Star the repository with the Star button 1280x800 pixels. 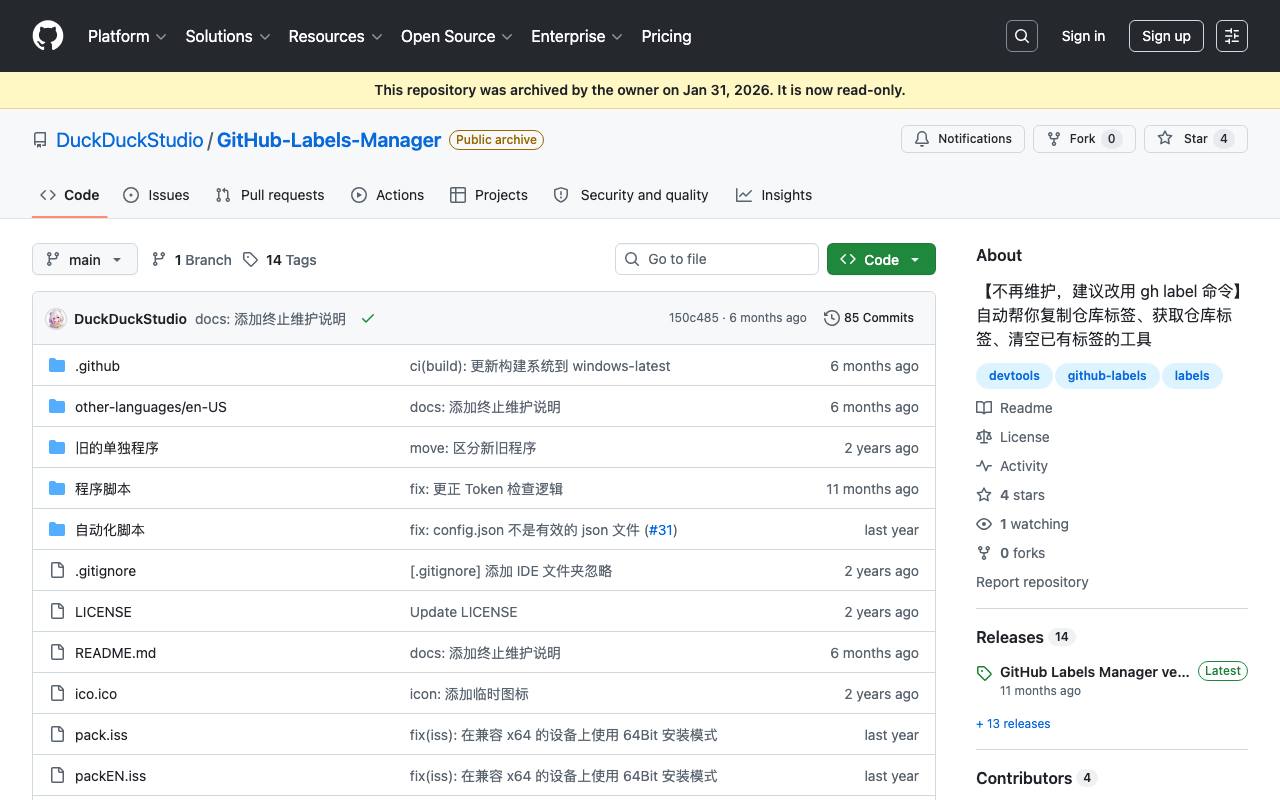coord(1196,139)
